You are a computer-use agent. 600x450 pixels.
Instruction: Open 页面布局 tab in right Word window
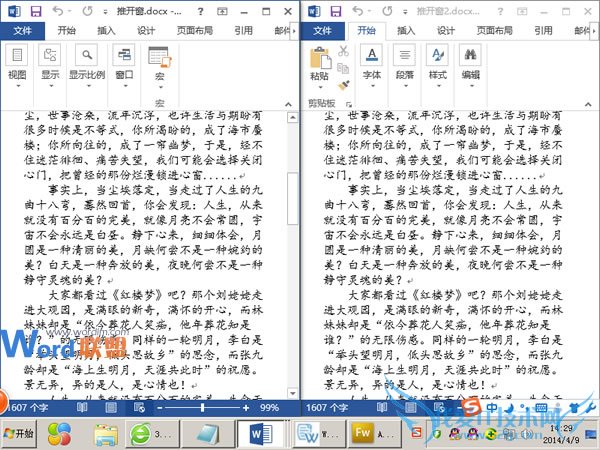click(494, 31)
